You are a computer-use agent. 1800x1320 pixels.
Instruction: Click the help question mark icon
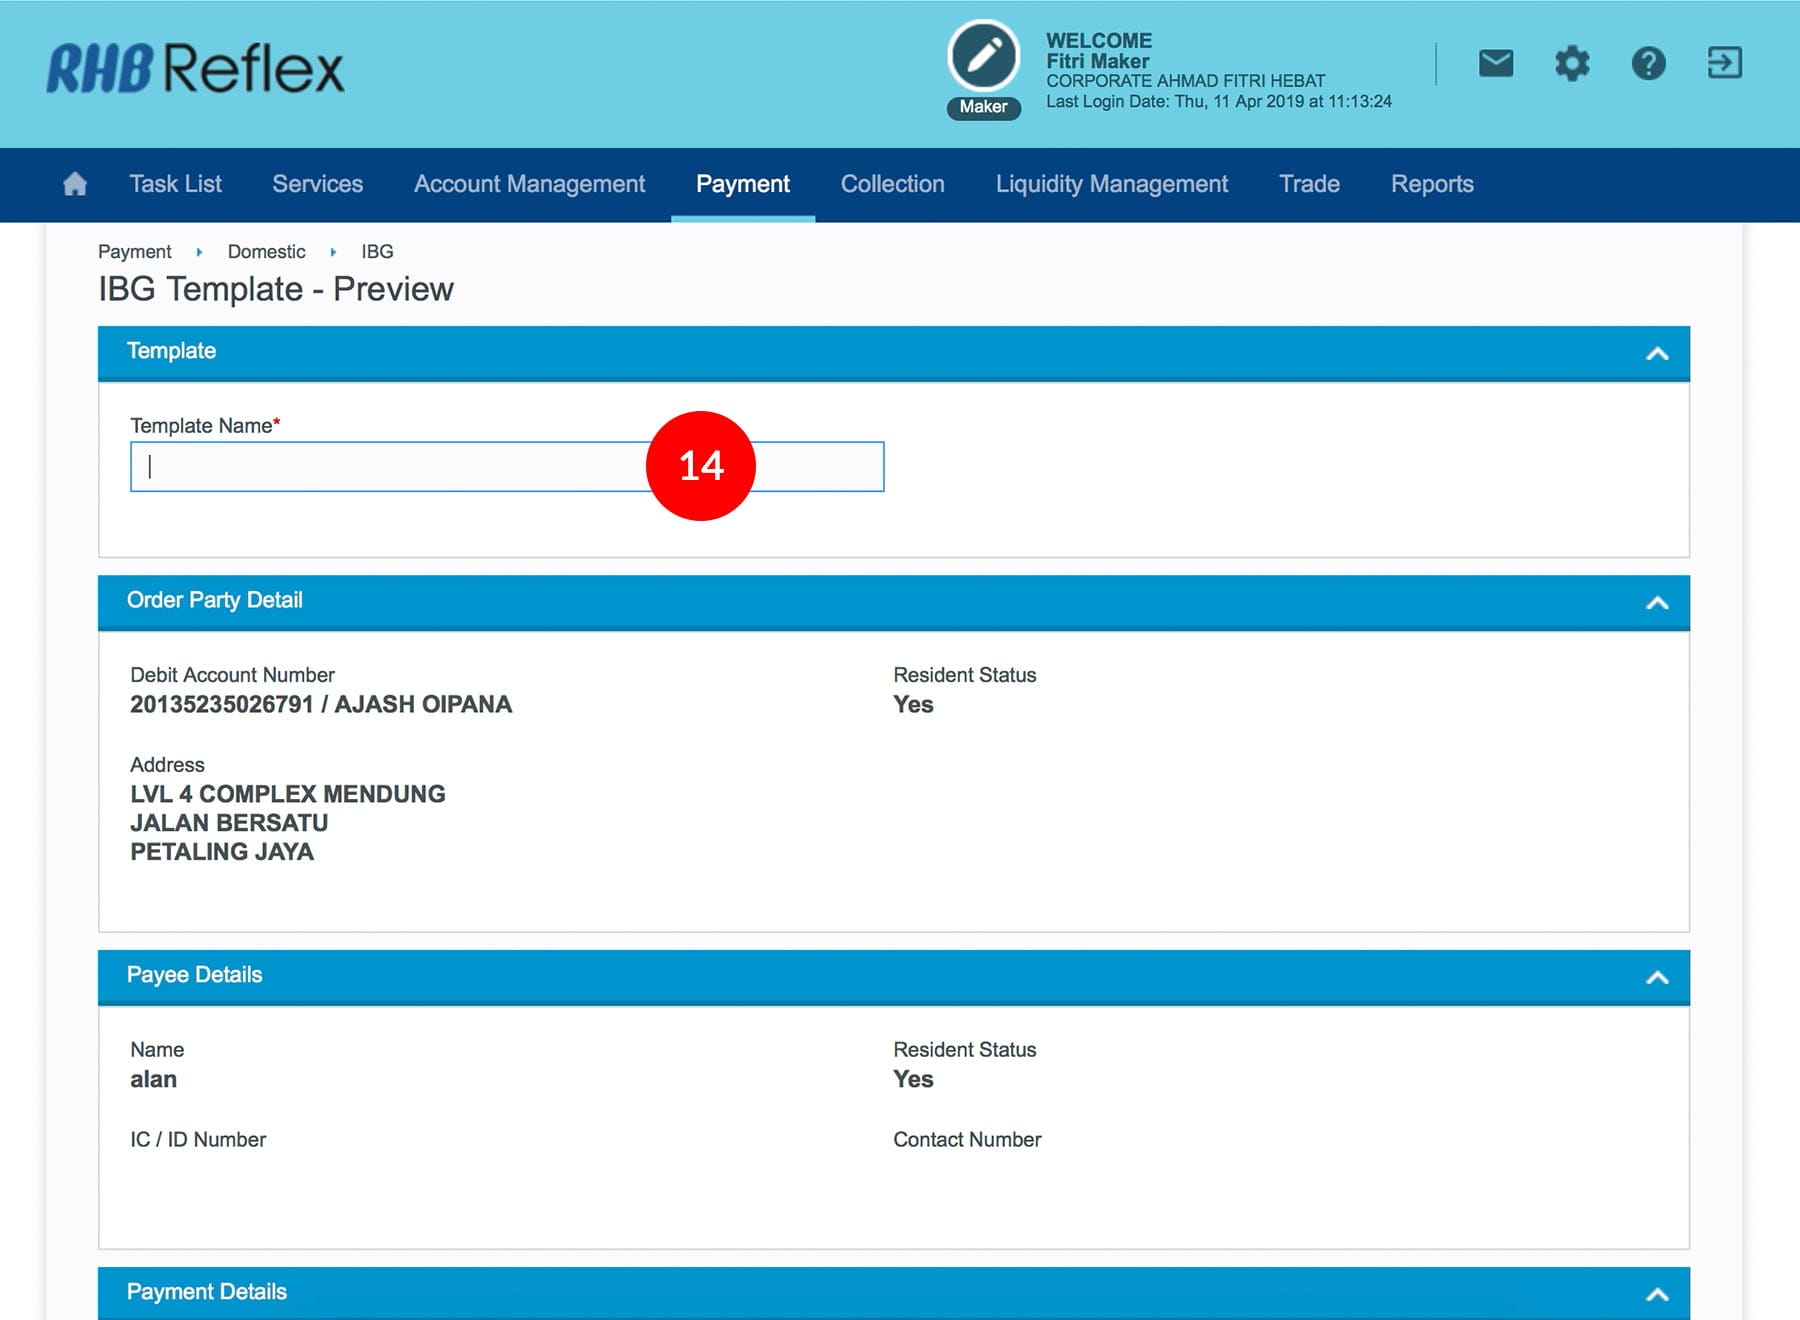[1648, 64]
